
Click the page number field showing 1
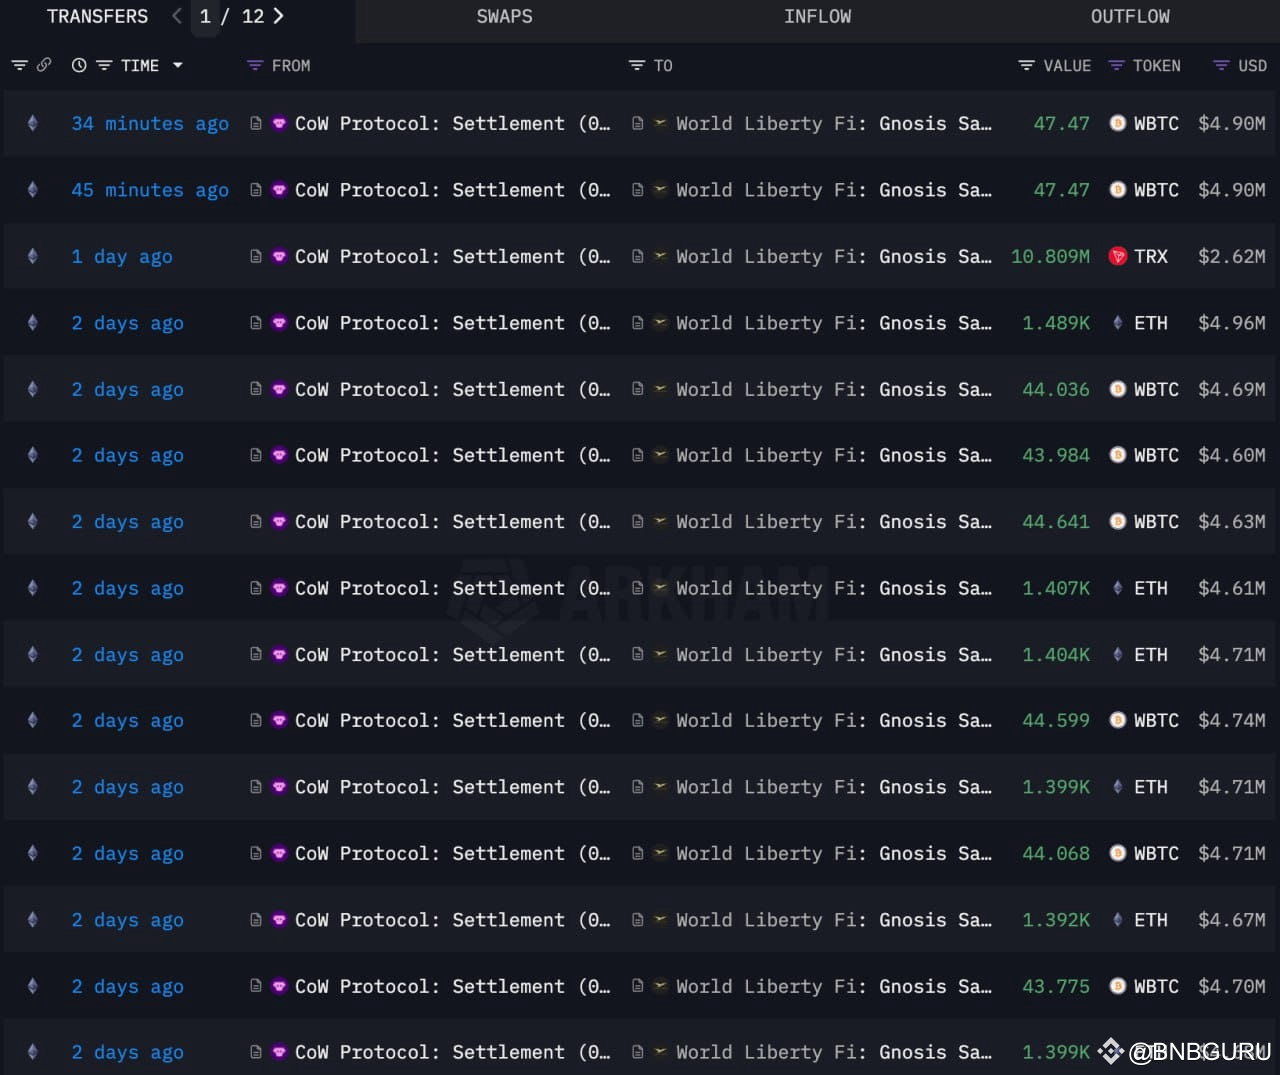tap(205, 17)
